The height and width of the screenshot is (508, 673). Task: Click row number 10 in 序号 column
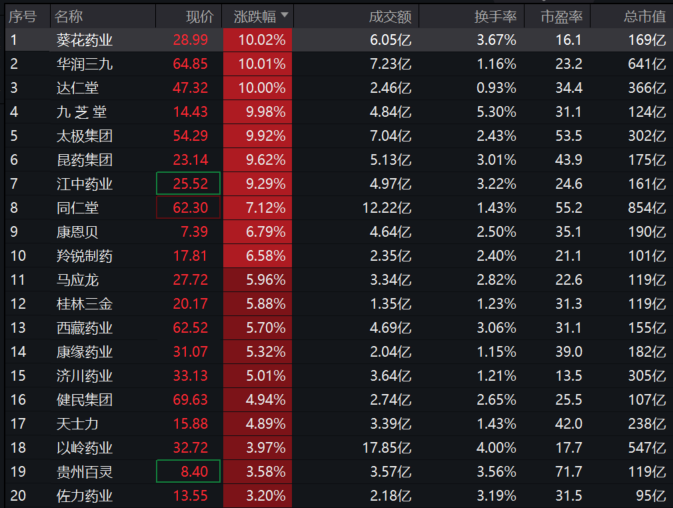18,256
